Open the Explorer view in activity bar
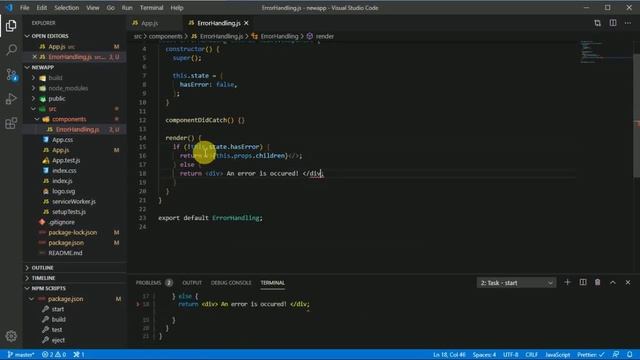Image resolution: width=640 pixels, height=360 pixels. pos(11,26)
